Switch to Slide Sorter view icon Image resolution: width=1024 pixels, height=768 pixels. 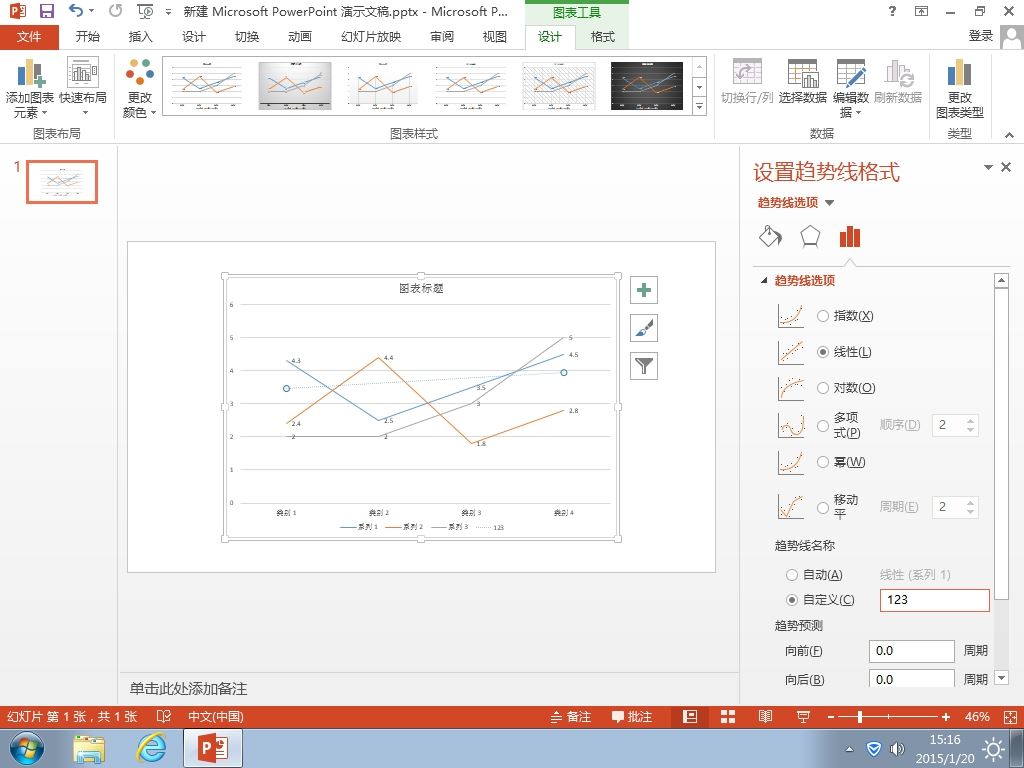point(728,716)
